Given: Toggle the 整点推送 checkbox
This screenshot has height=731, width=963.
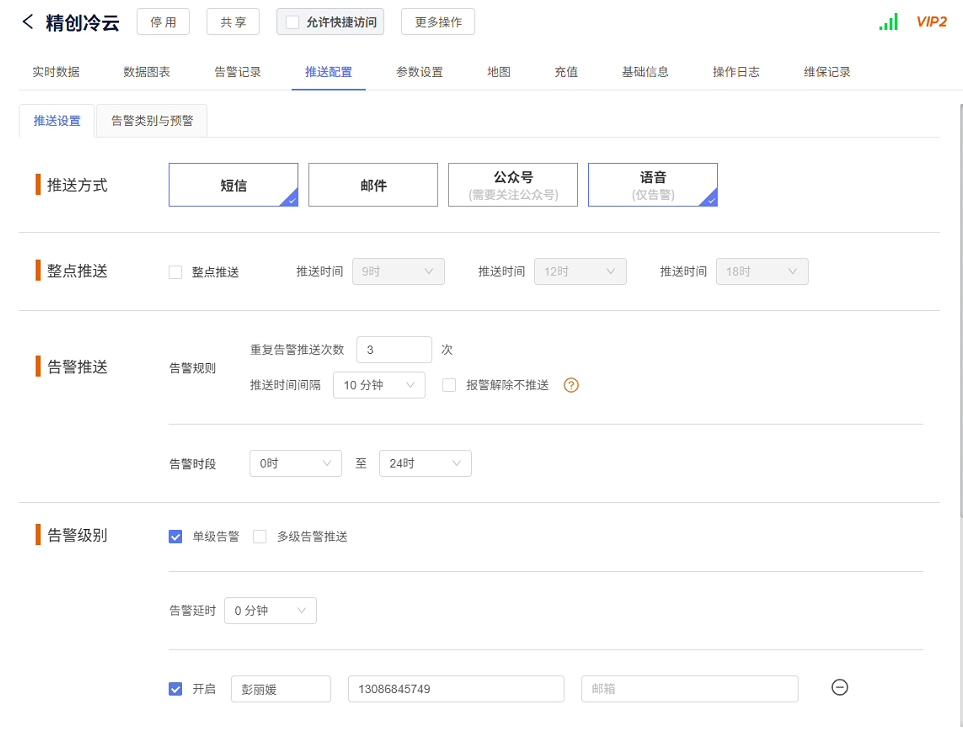Looking at the screenshot, I should click(176, 272).
